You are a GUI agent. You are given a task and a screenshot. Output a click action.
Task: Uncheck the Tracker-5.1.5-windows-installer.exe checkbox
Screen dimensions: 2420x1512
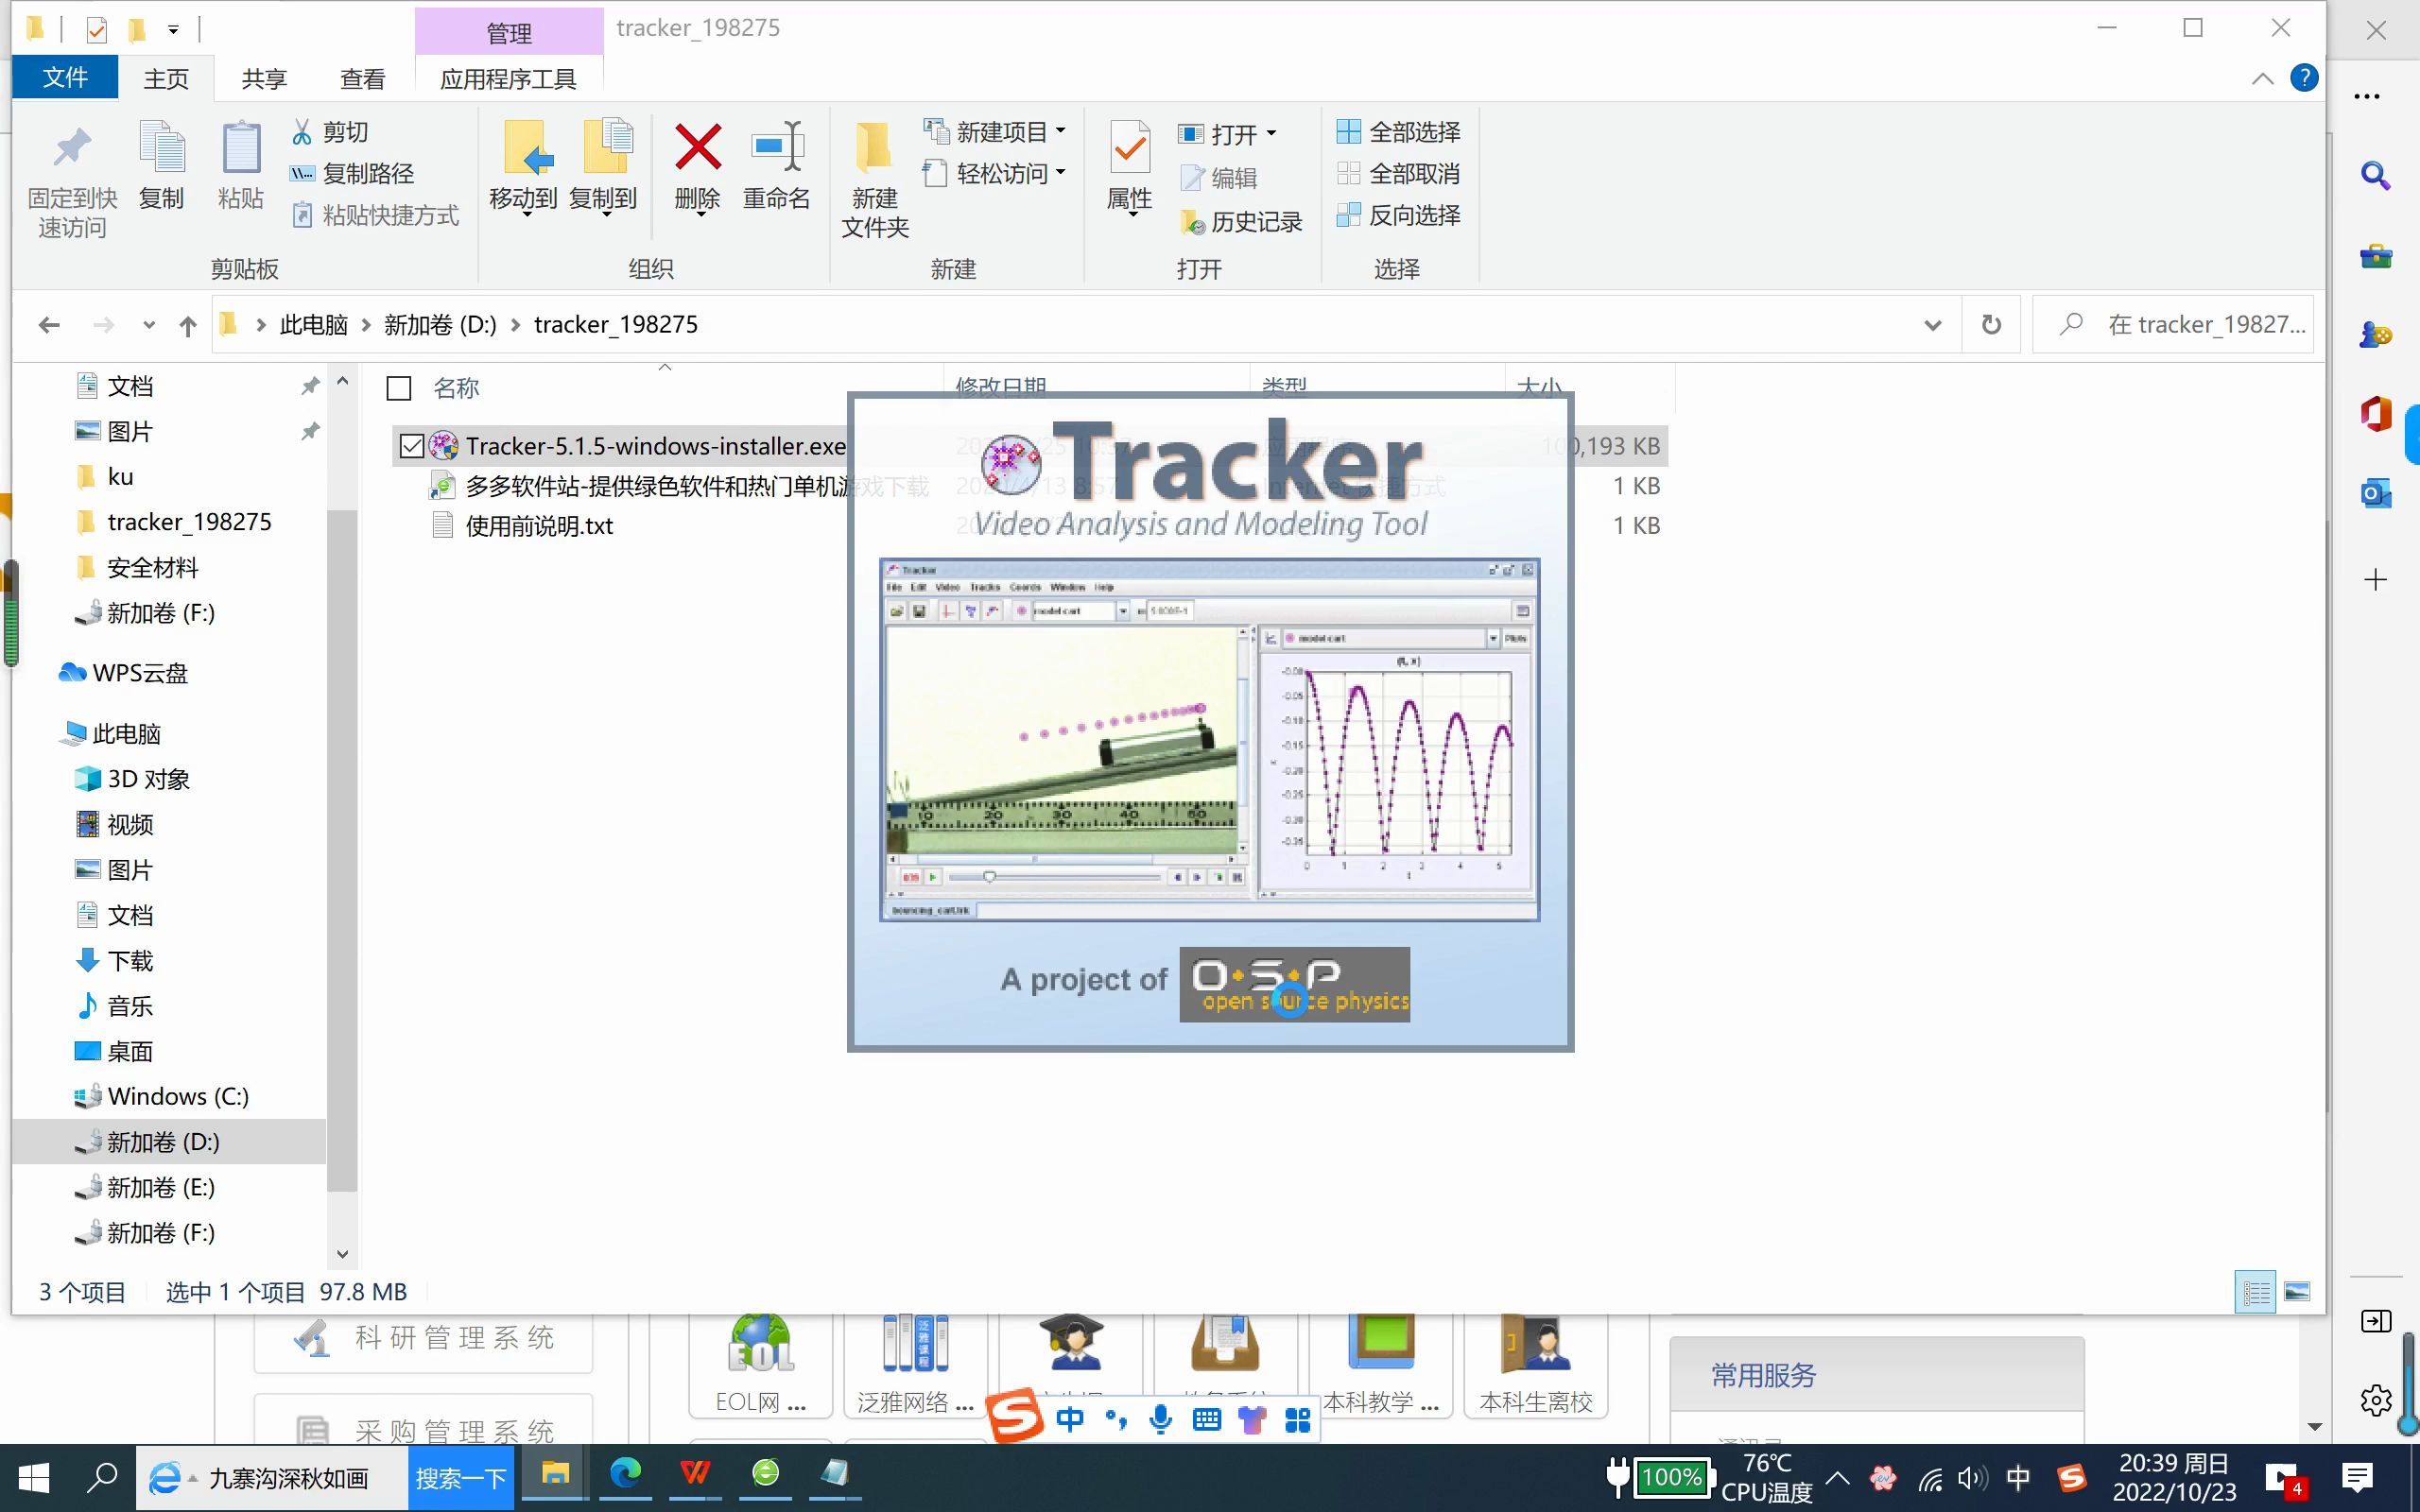(x=411, y=446)
